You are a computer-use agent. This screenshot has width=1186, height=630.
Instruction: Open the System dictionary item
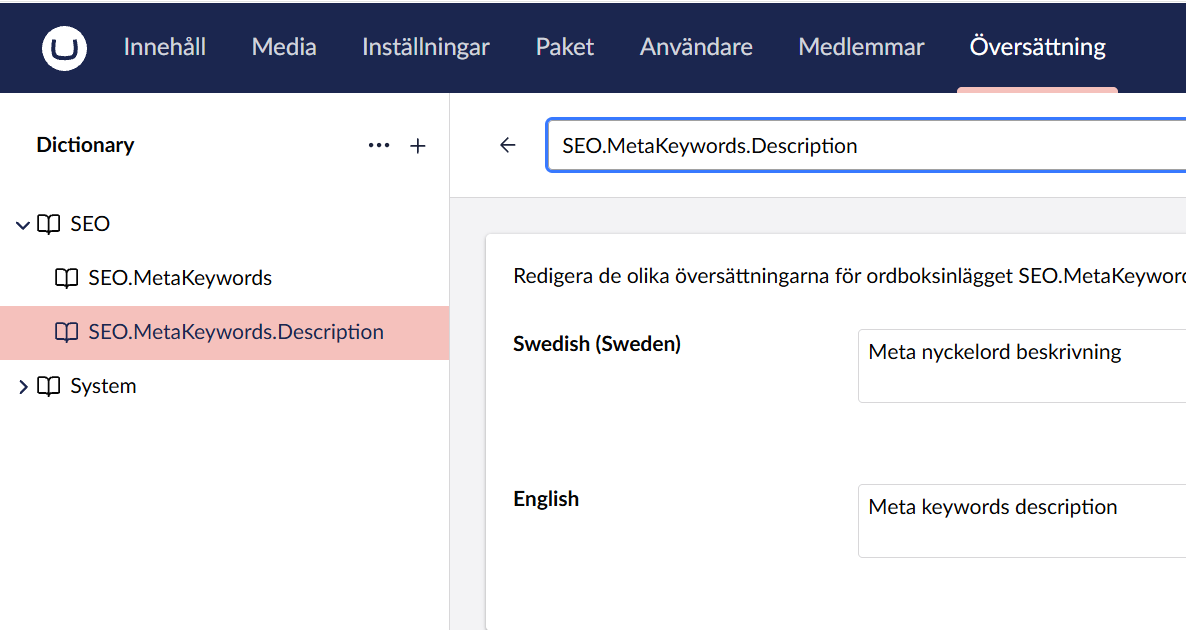pos(104,386)
